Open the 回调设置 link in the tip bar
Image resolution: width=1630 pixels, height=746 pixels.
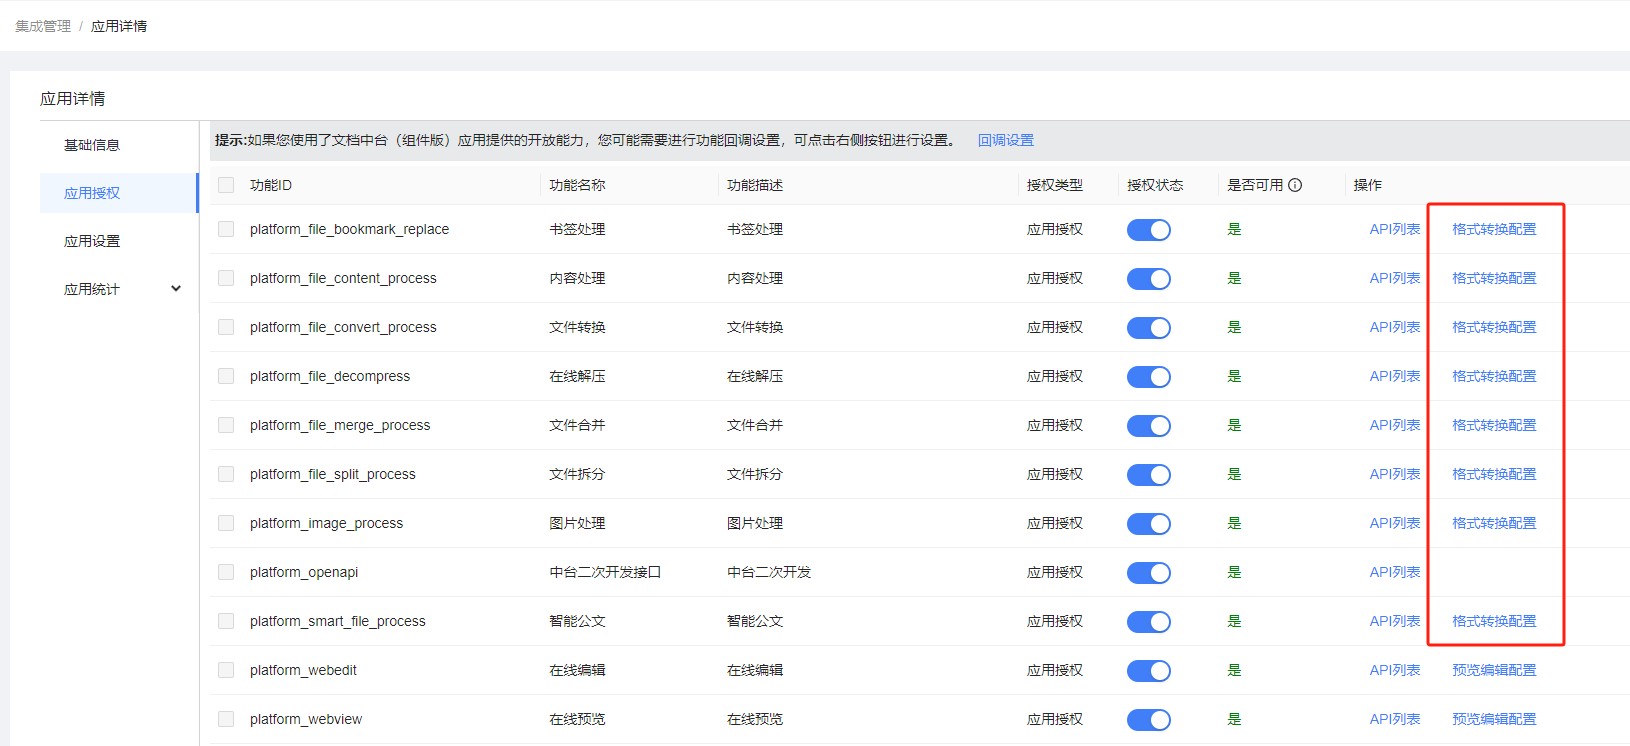(x=1005, y=140)
